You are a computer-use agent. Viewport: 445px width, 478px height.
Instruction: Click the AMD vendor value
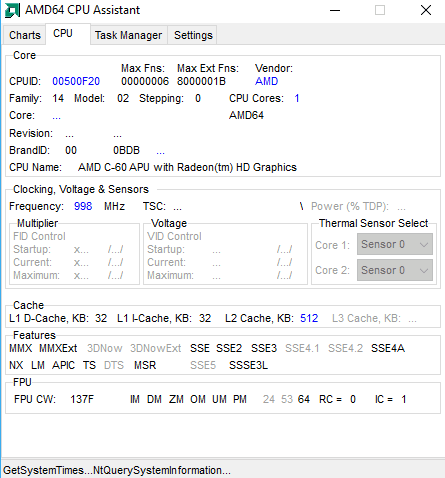[266, 81]
